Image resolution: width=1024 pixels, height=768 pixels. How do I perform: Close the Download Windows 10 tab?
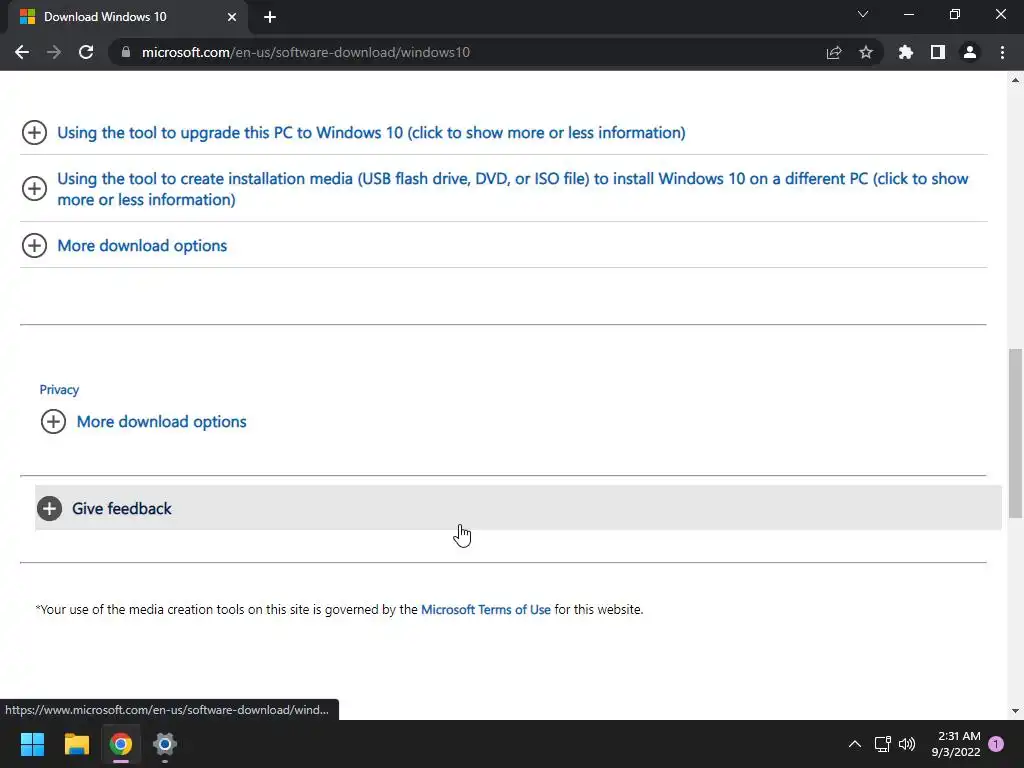click(x=232, y=17)
